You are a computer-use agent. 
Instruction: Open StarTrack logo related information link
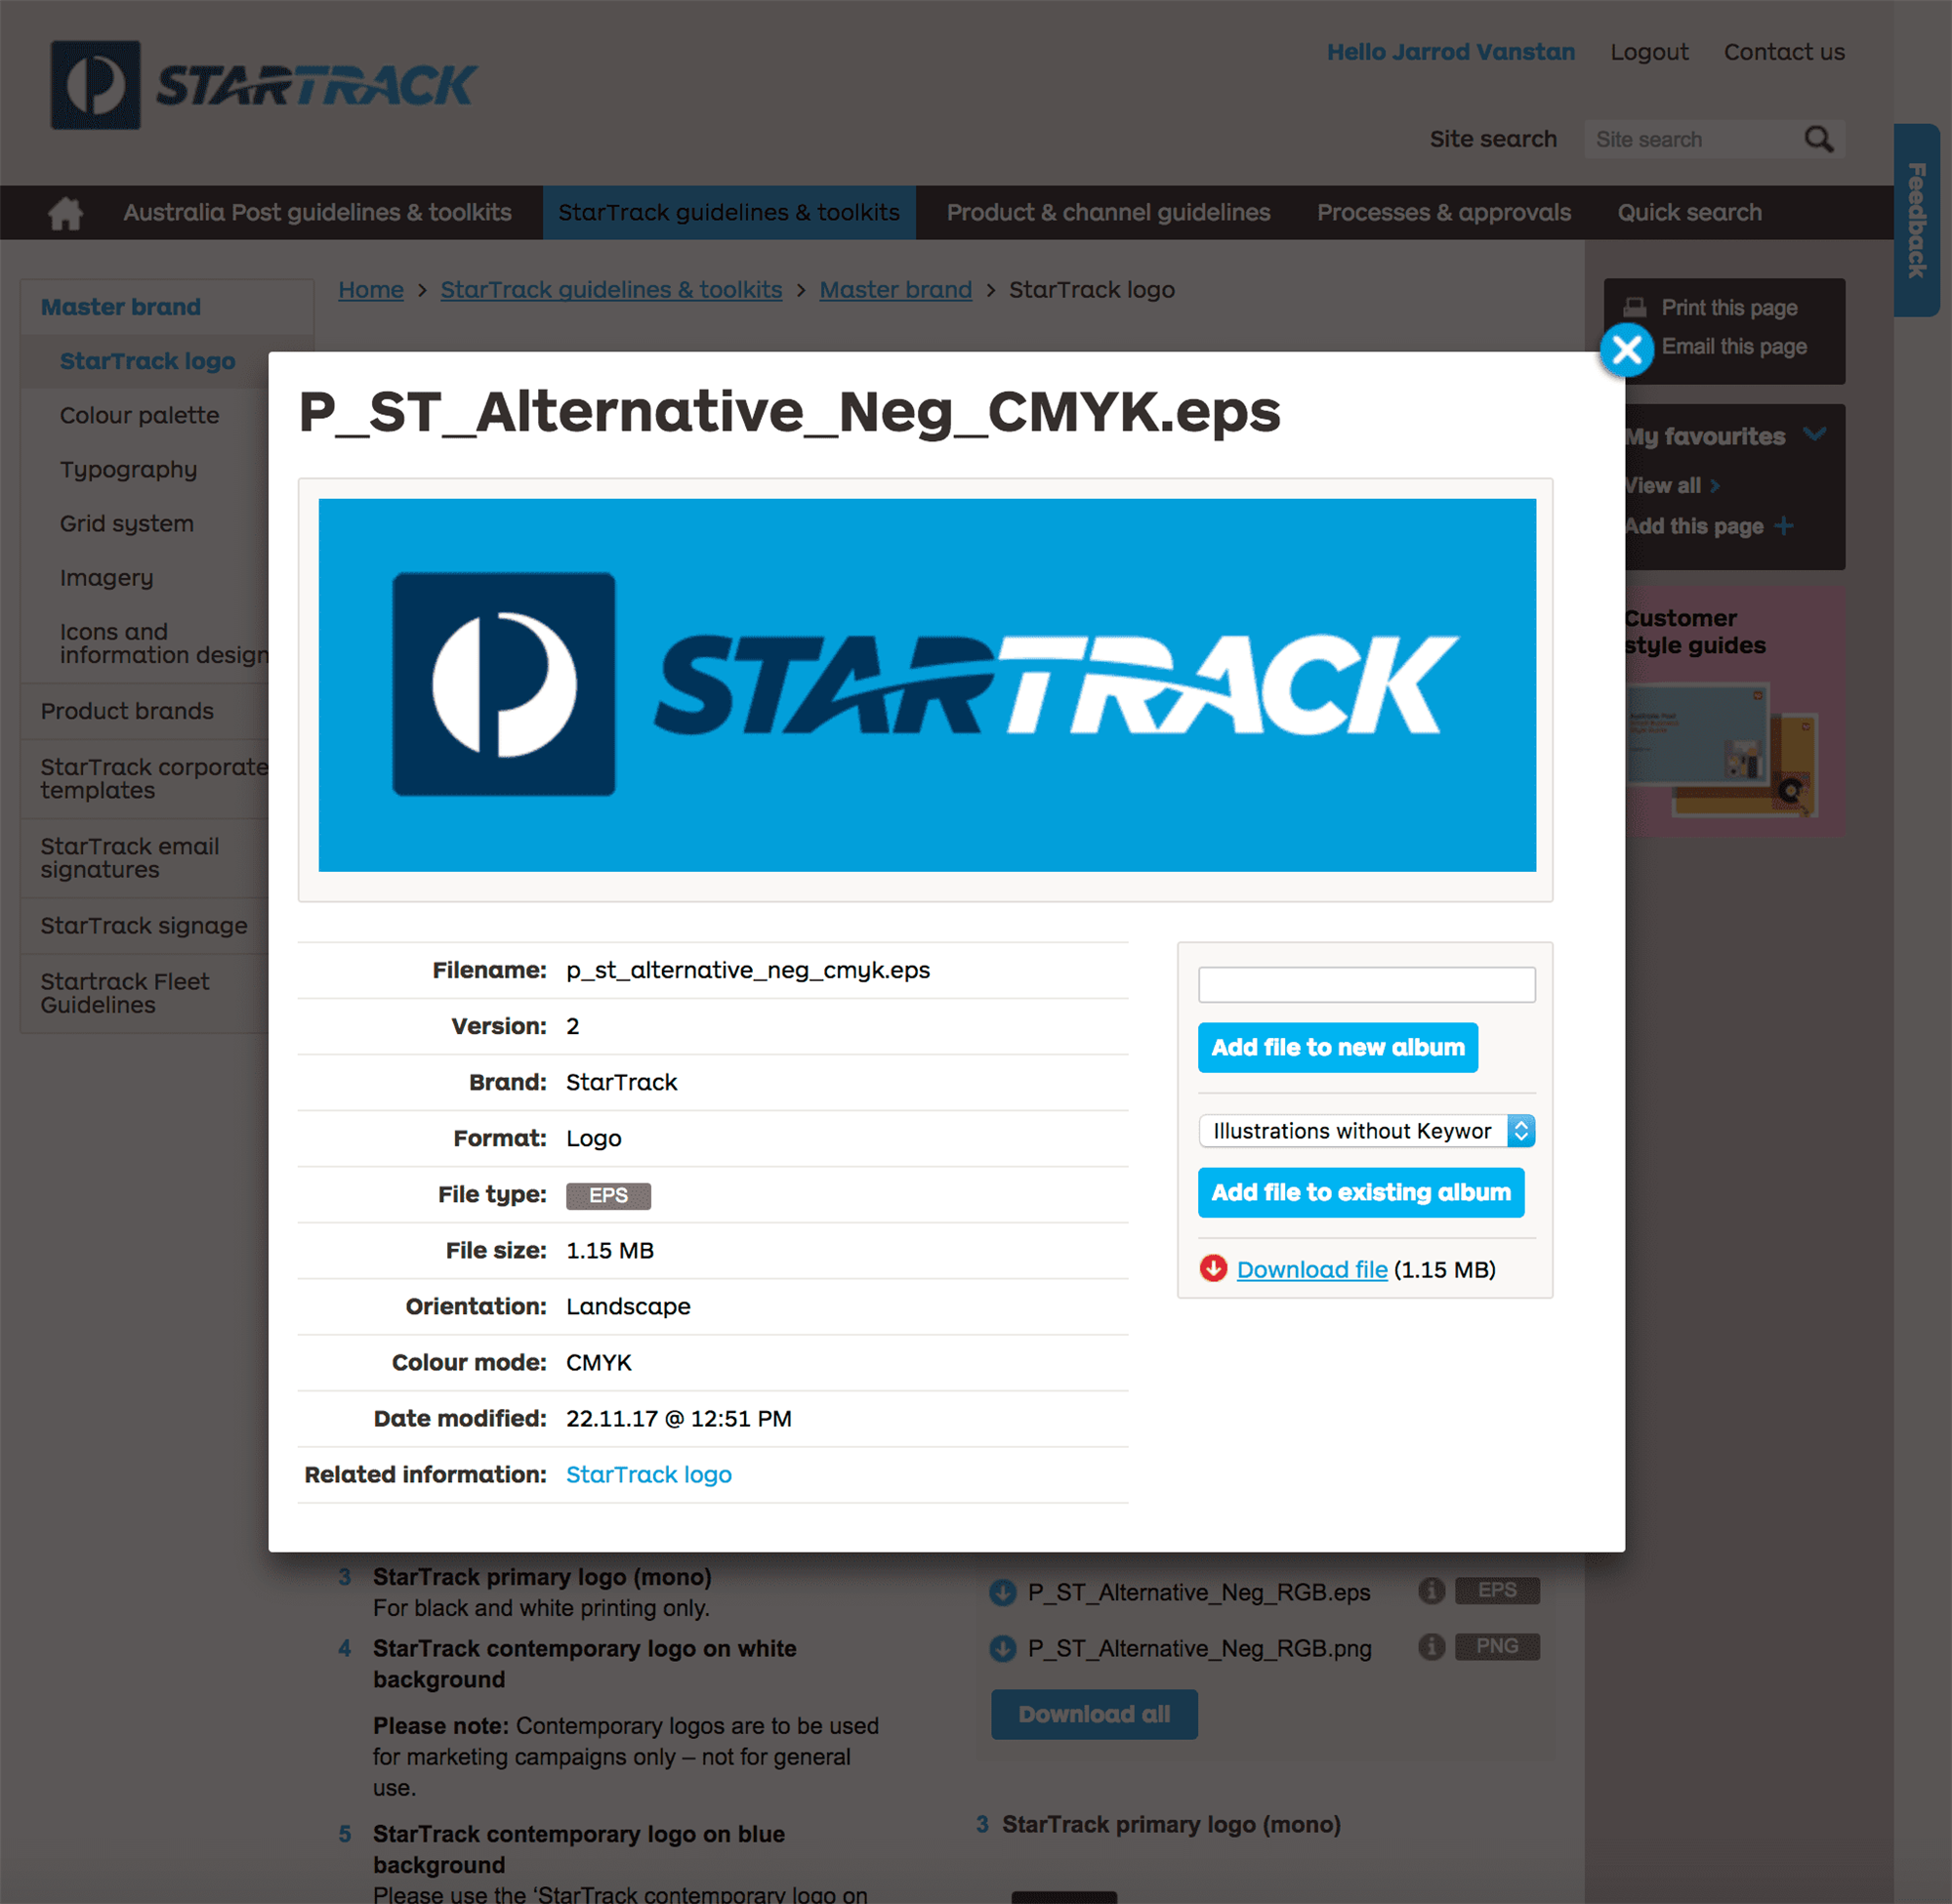click(x=648, y=1474)
